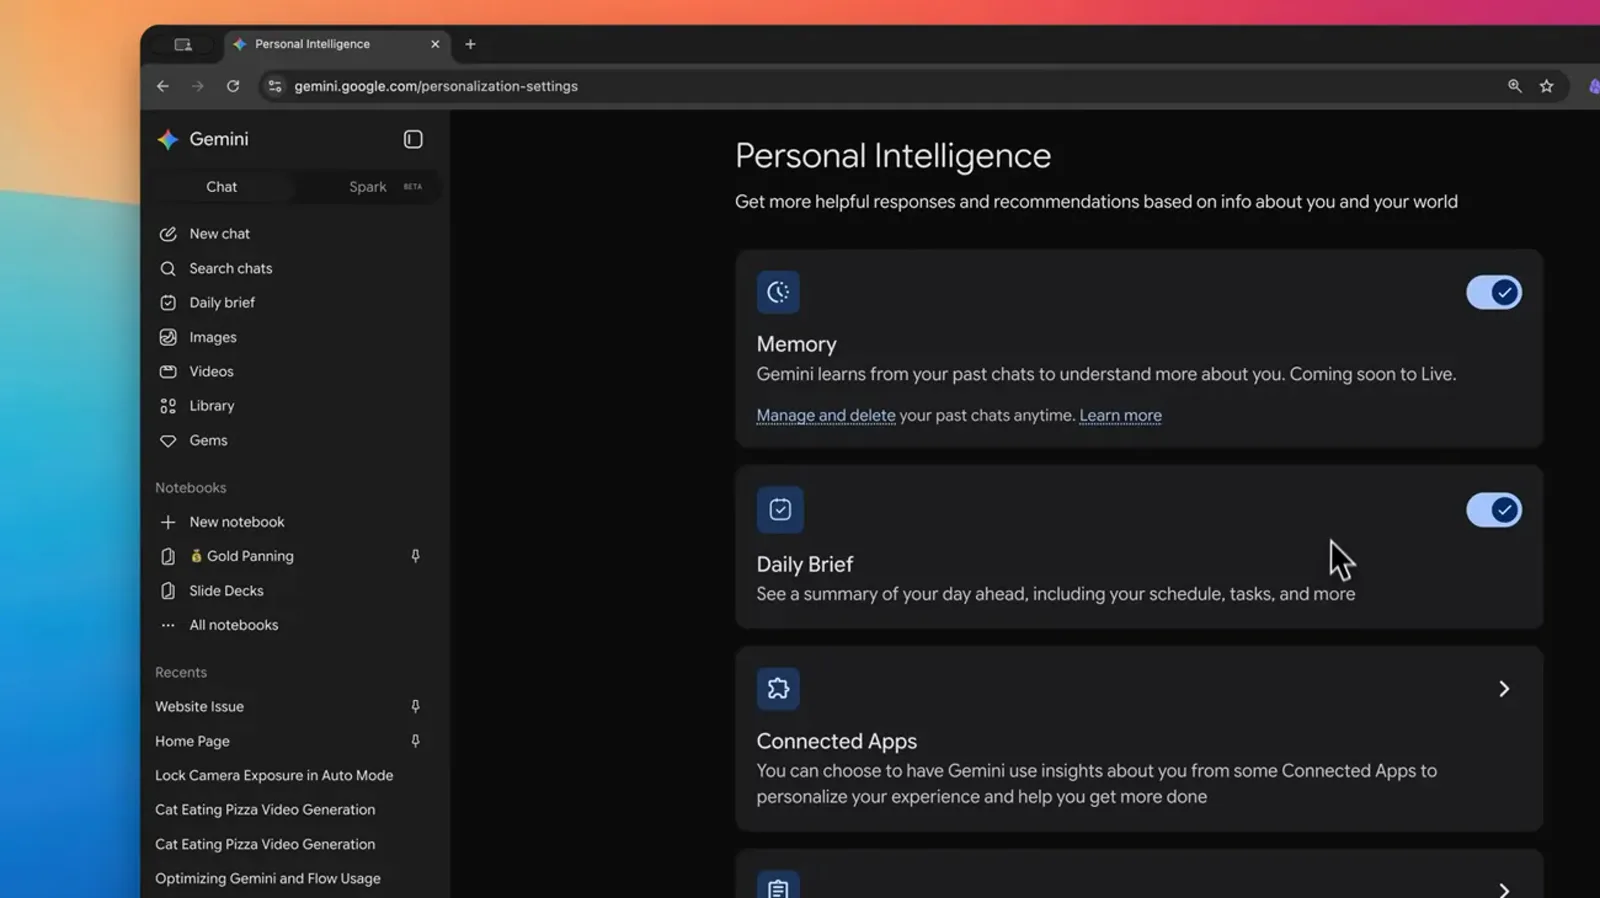Bookmark this page with the star icon
Screen dimensions: 1600x898
tap(1547, 86)
